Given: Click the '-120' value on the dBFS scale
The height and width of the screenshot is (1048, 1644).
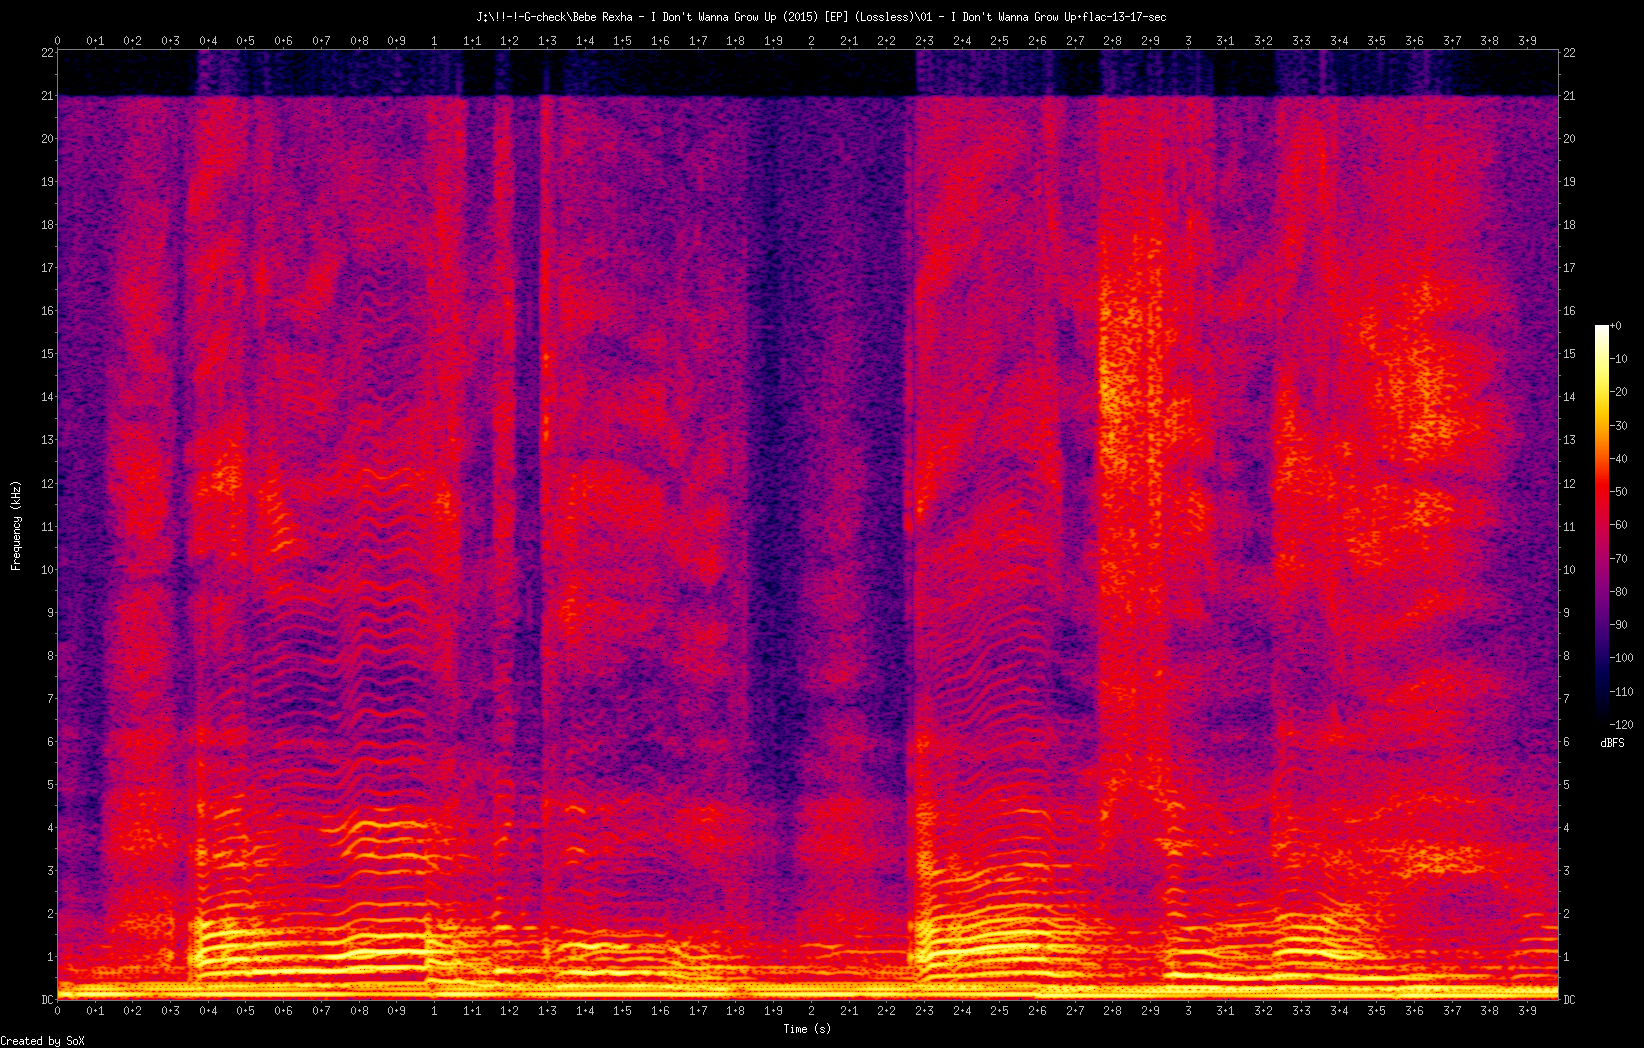Looking at the screenshot, I should (1623, 725).
